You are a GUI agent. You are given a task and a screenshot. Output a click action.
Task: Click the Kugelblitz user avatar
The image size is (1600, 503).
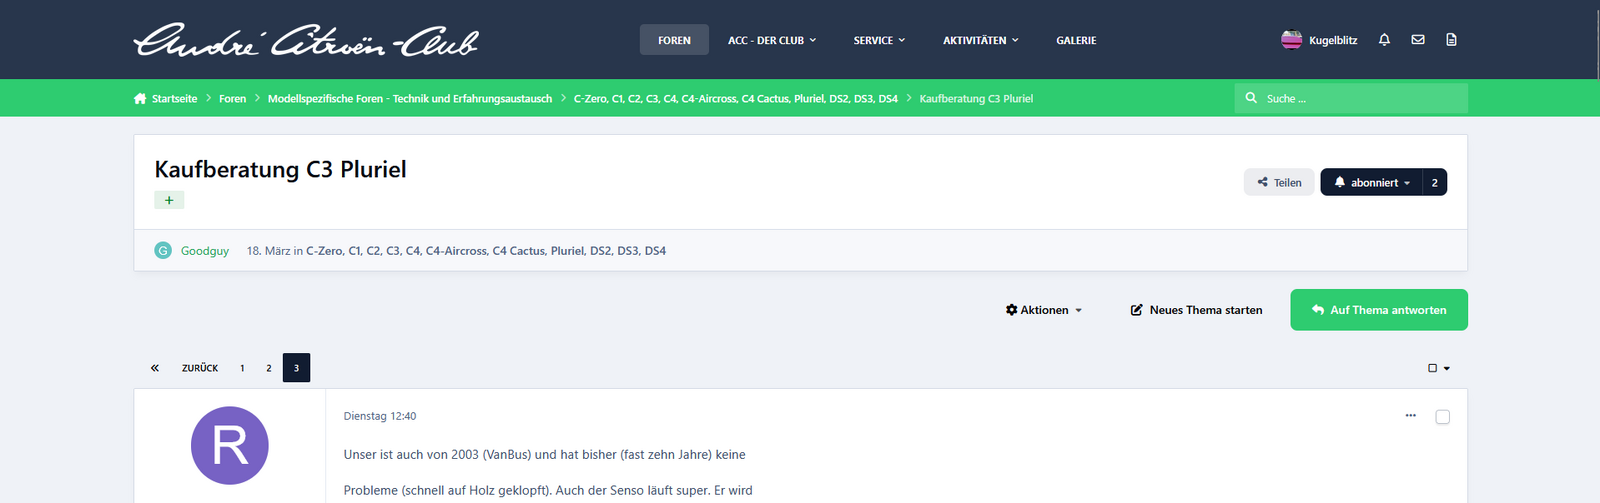pyautogui.click(x=1291, y=40)
